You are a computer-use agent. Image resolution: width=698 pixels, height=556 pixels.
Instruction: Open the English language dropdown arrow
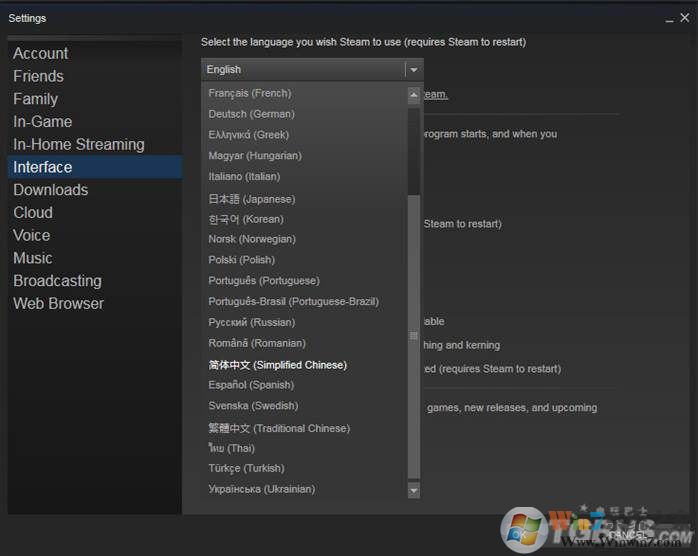click(413, 70)
